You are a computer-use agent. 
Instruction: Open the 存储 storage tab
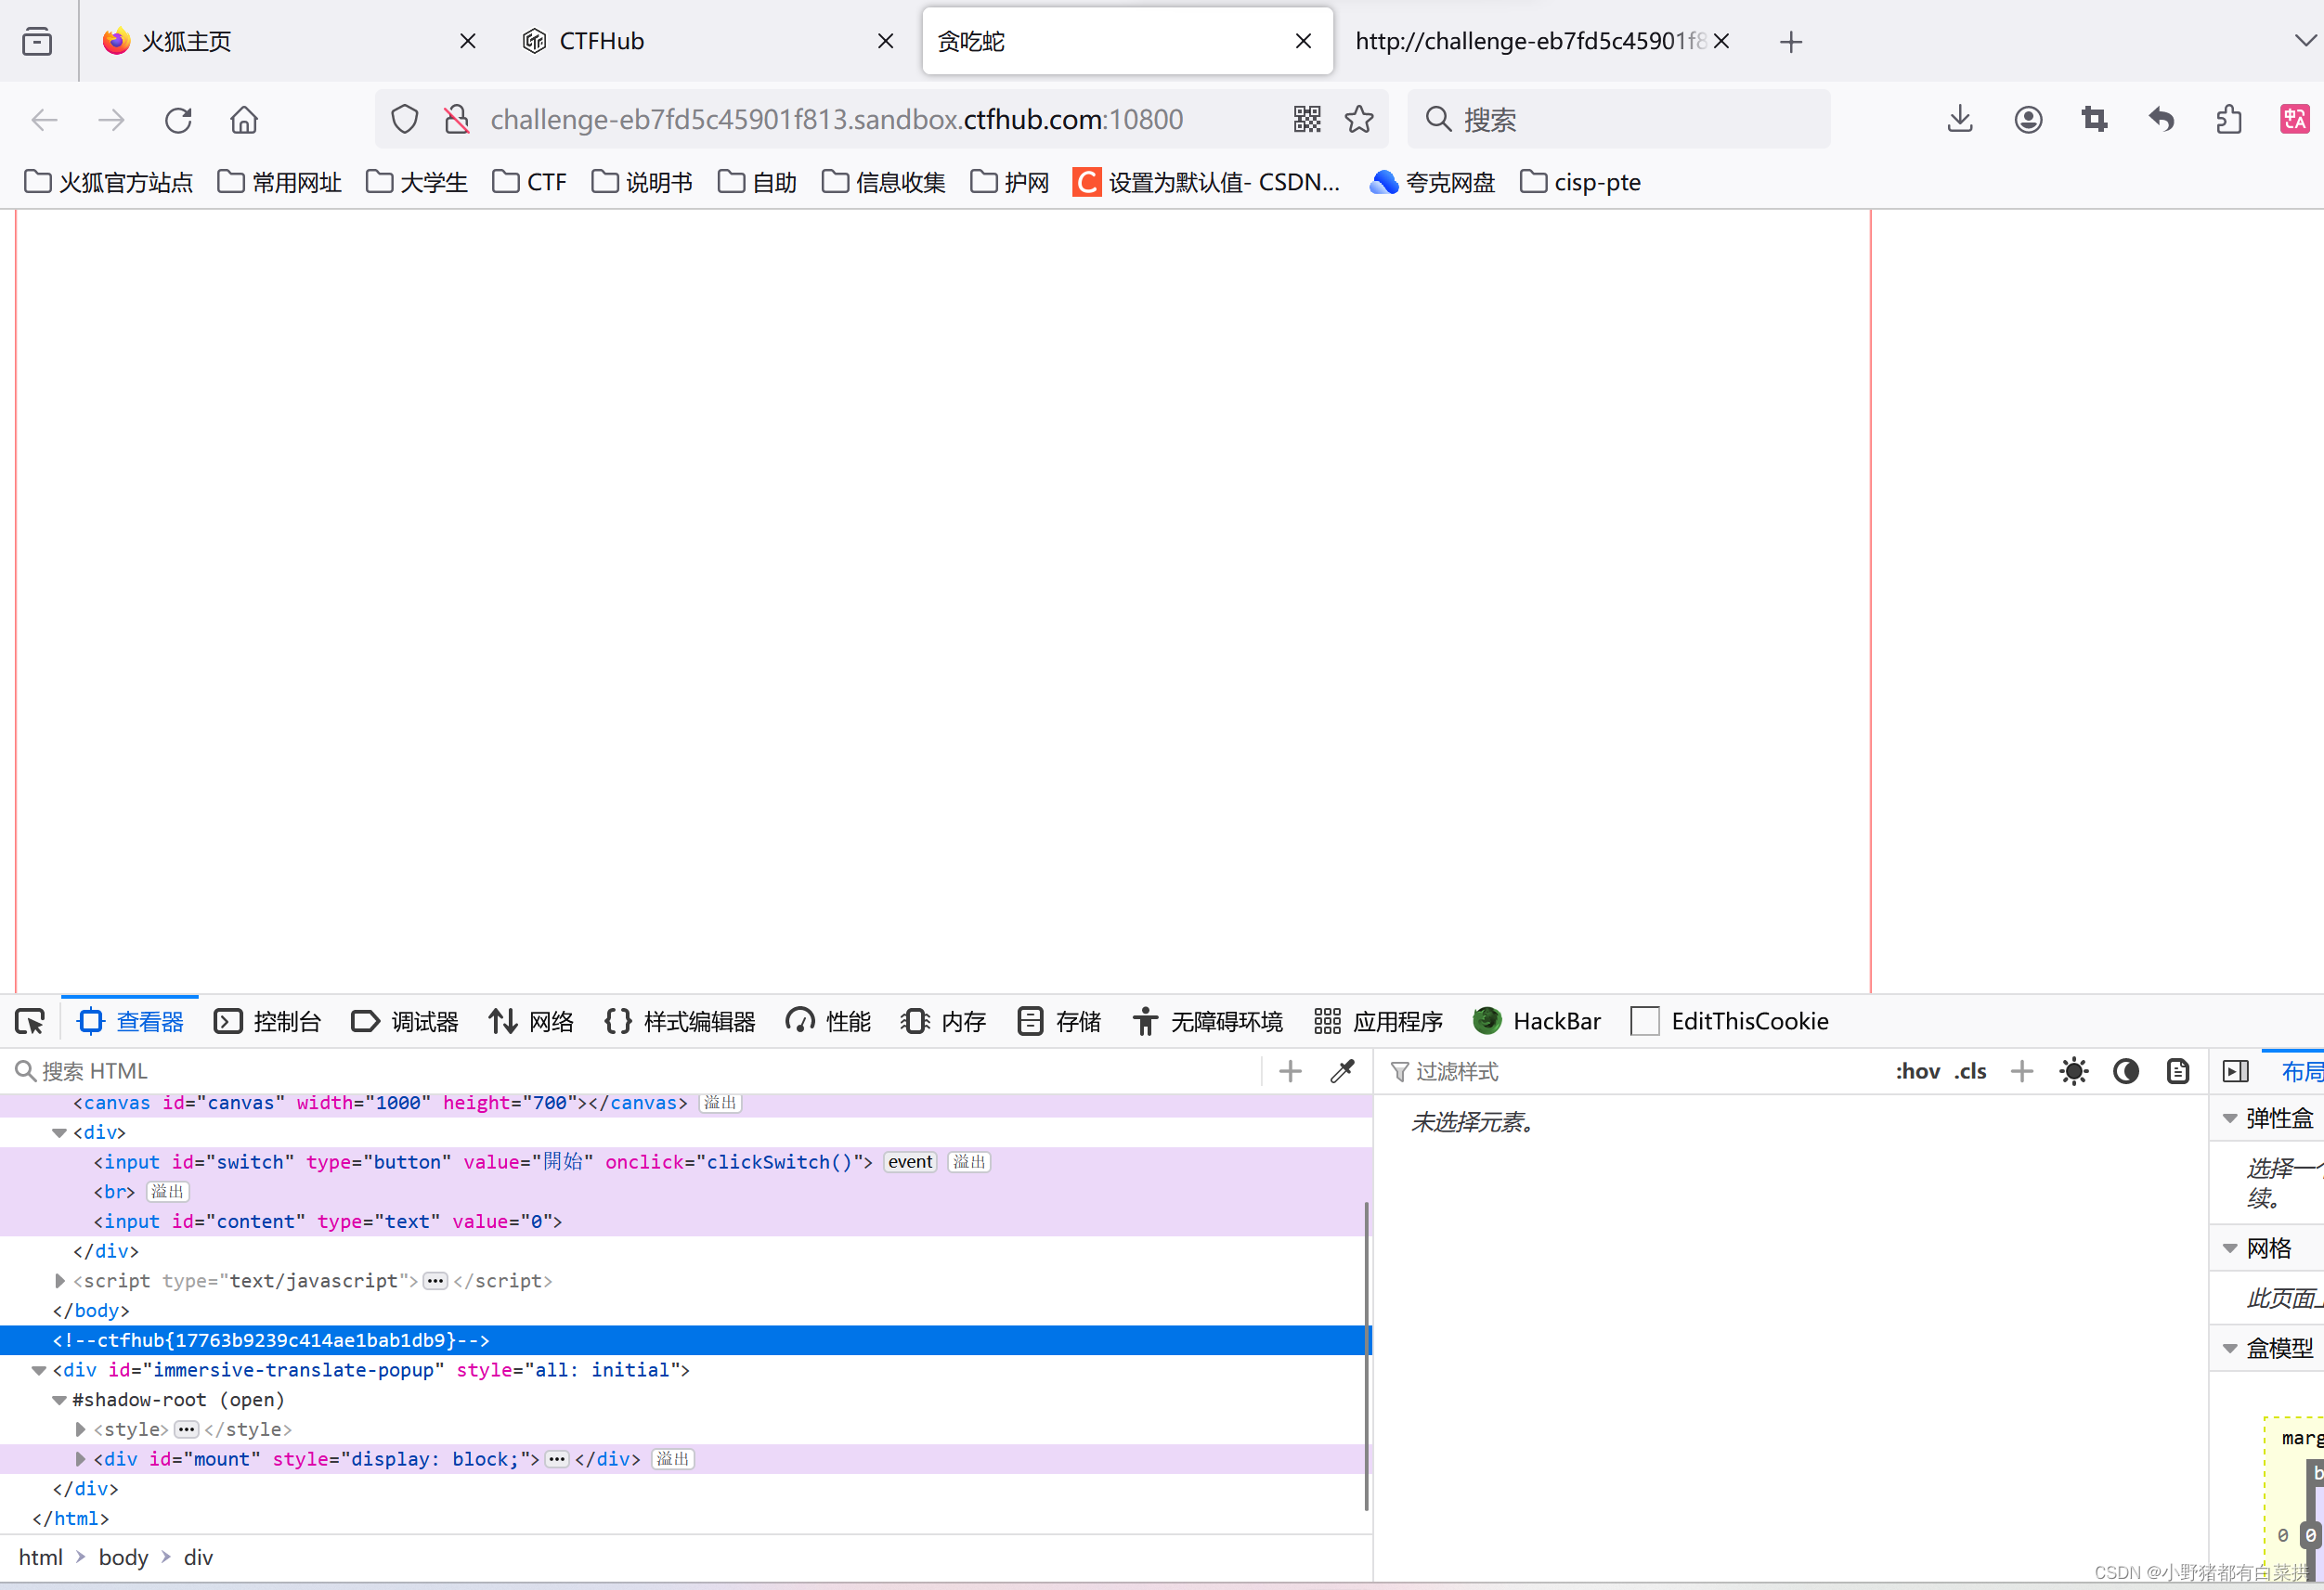1059,1021
